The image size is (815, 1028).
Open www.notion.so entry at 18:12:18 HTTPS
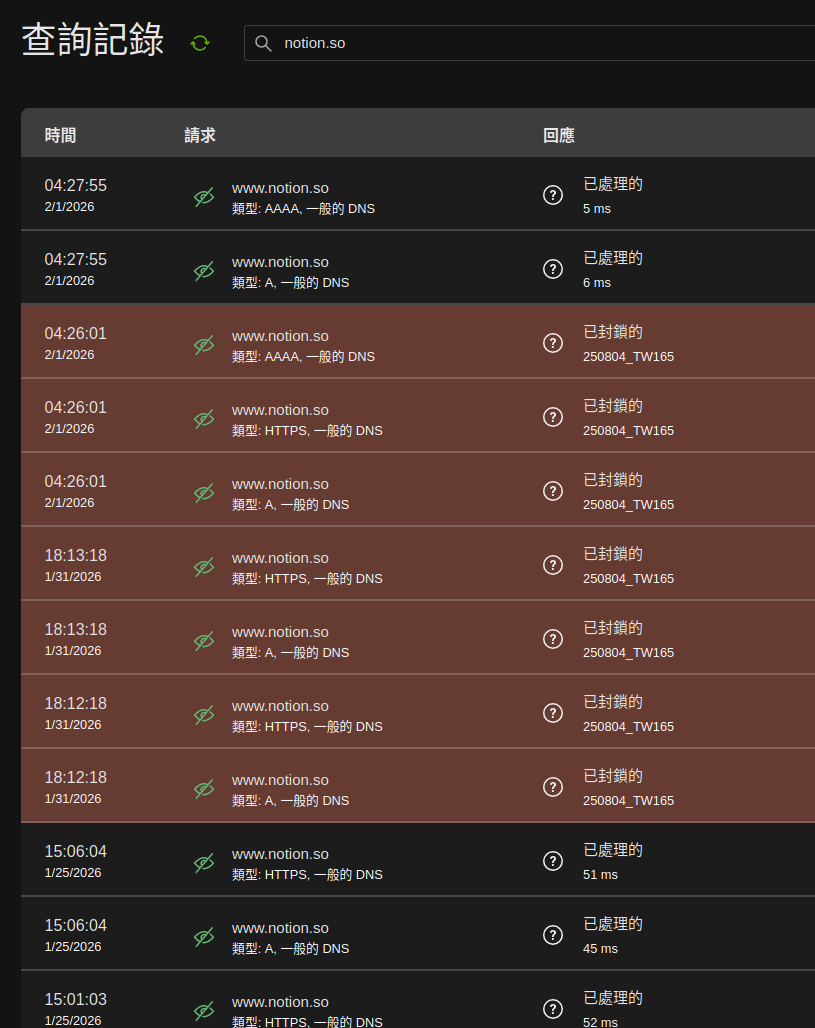pos(280,706)
